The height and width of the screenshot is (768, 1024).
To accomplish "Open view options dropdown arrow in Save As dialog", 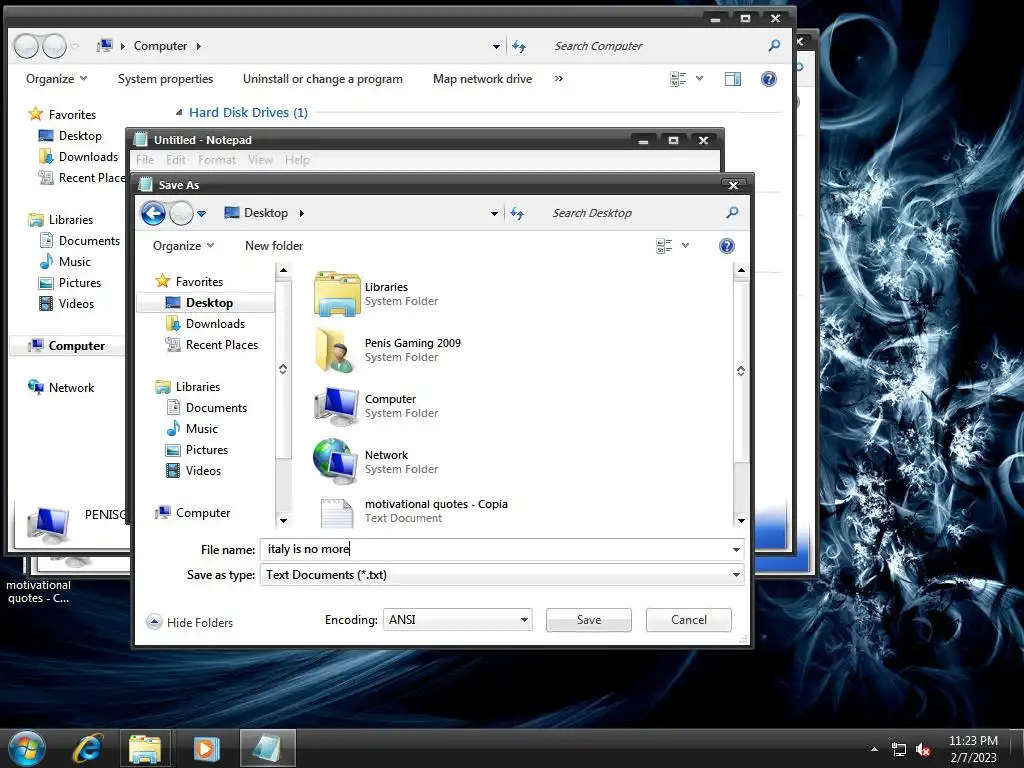I will coord(685,246).
